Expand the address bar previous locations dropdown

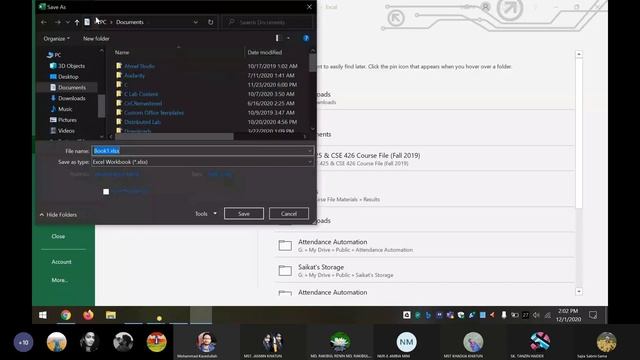[x=196, y=22]
